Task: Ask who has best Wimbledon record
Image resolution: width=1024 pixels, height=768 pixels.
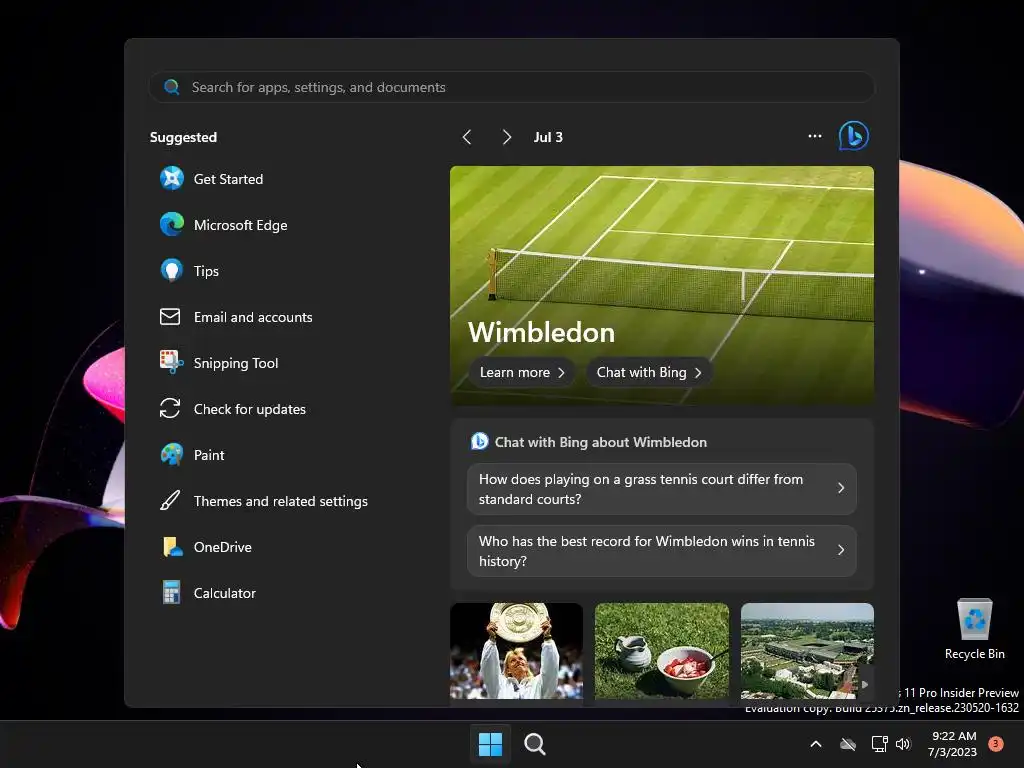Action: click(x=662, y=551)
